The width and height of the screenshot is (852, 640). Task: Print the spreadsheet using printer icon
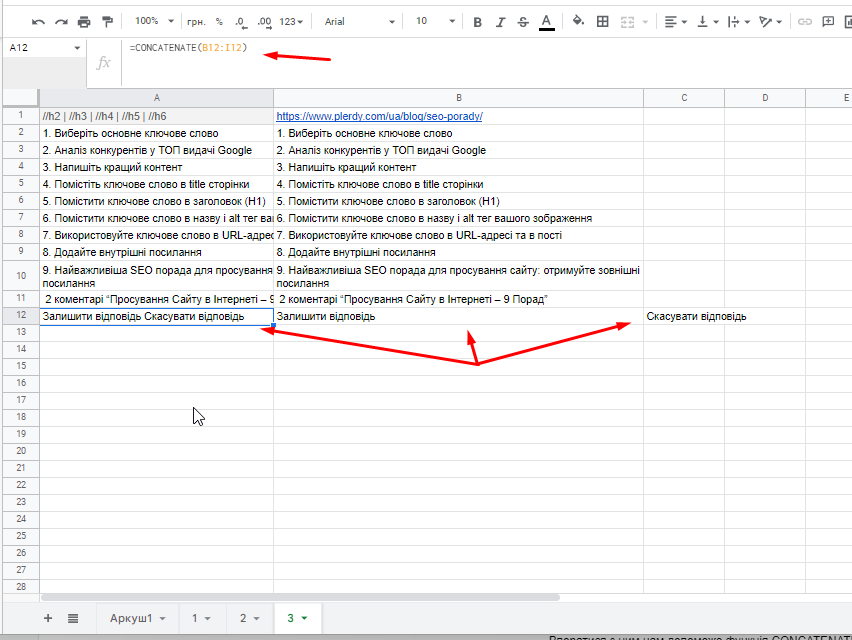pyautogui.click(x=84, y=21)
